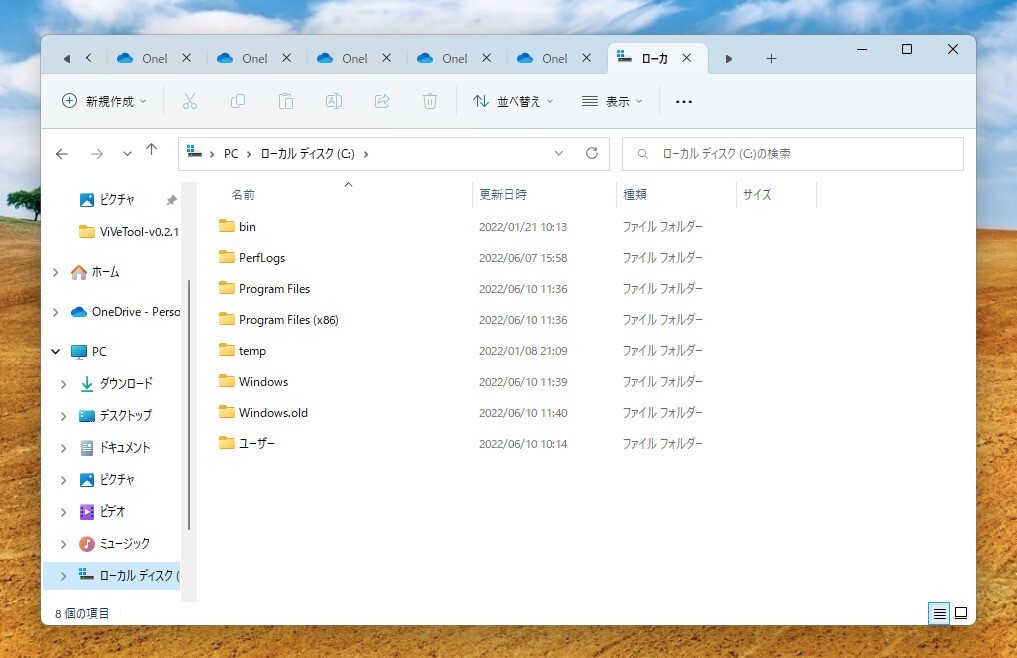Click ローカル ディスク (C:) breadcrumb
The image size is (1017, 658).
pyautogui.click(x=307, y=154)
